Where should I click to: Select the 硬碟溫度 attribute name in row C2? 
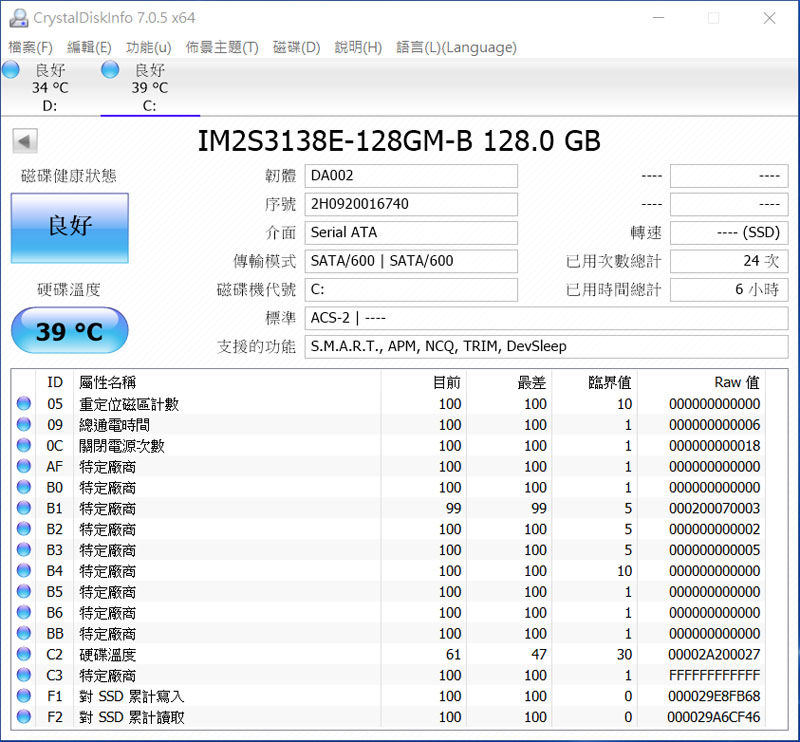108,655
